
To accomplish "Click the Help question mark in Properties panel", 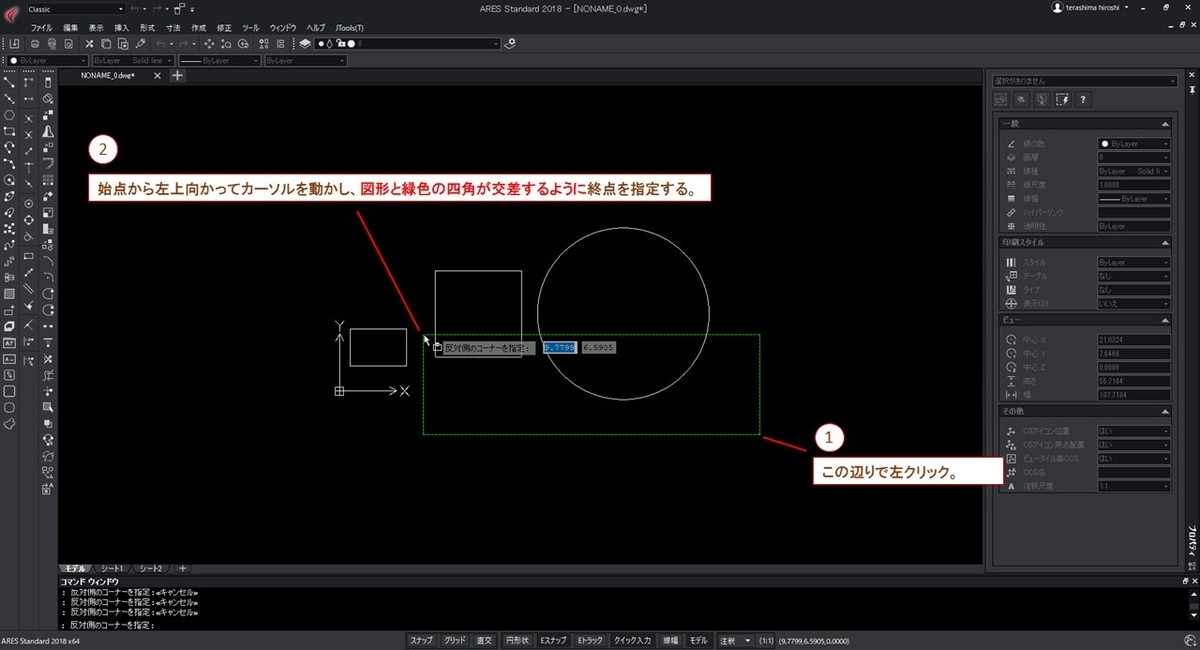I will click(x=1082, y=99).
